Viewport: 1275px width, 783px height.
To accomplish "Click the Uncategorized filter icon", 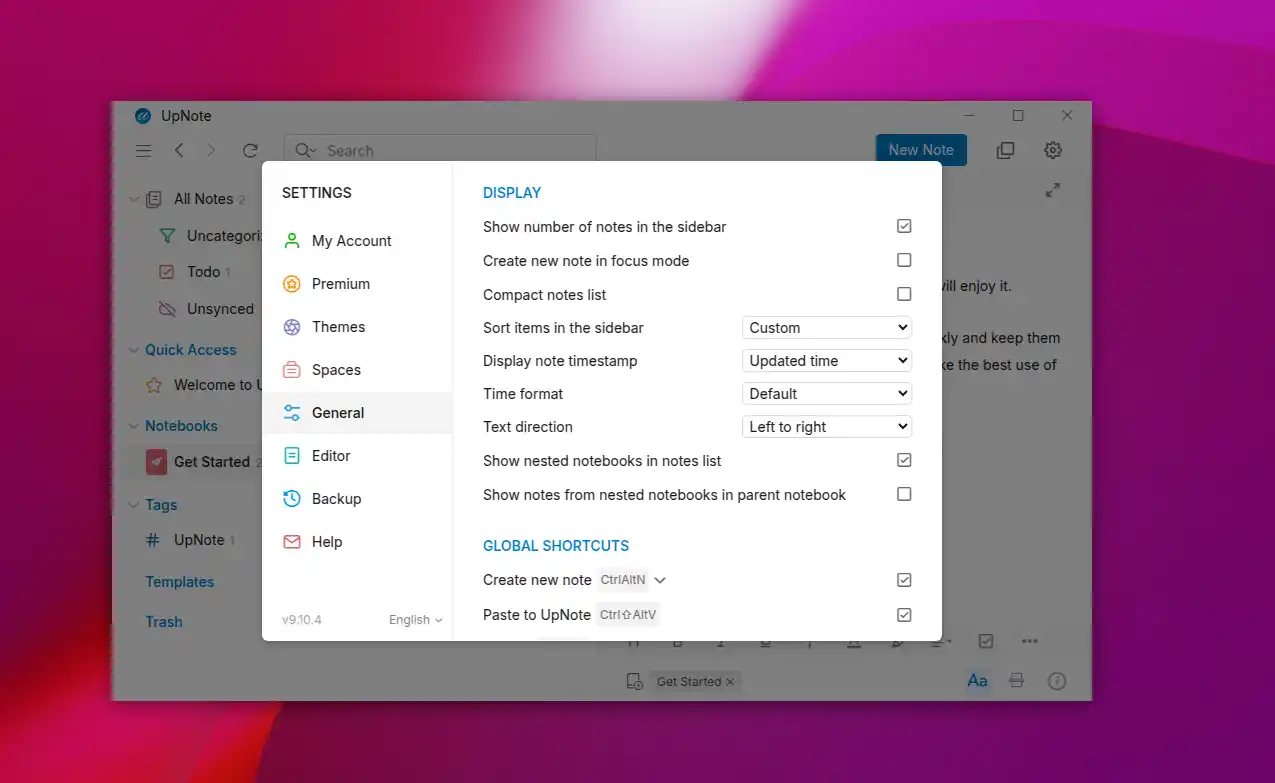I will click(168, 236).
